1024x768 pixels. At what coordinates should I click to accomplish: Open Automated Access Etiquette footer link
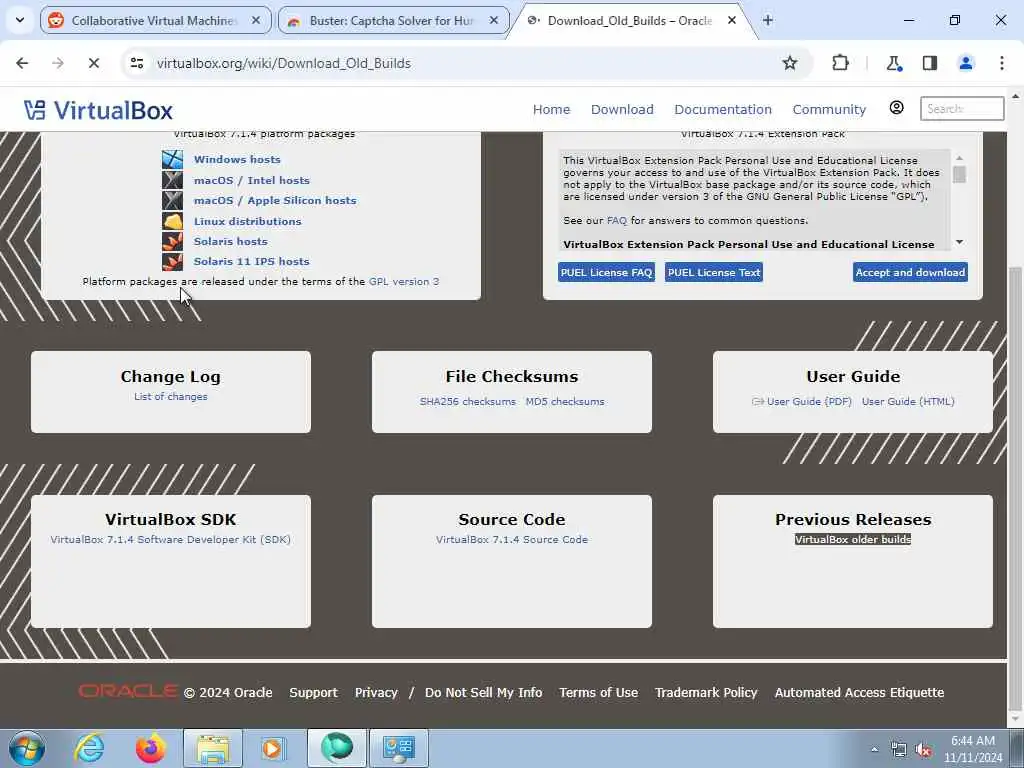859,692
